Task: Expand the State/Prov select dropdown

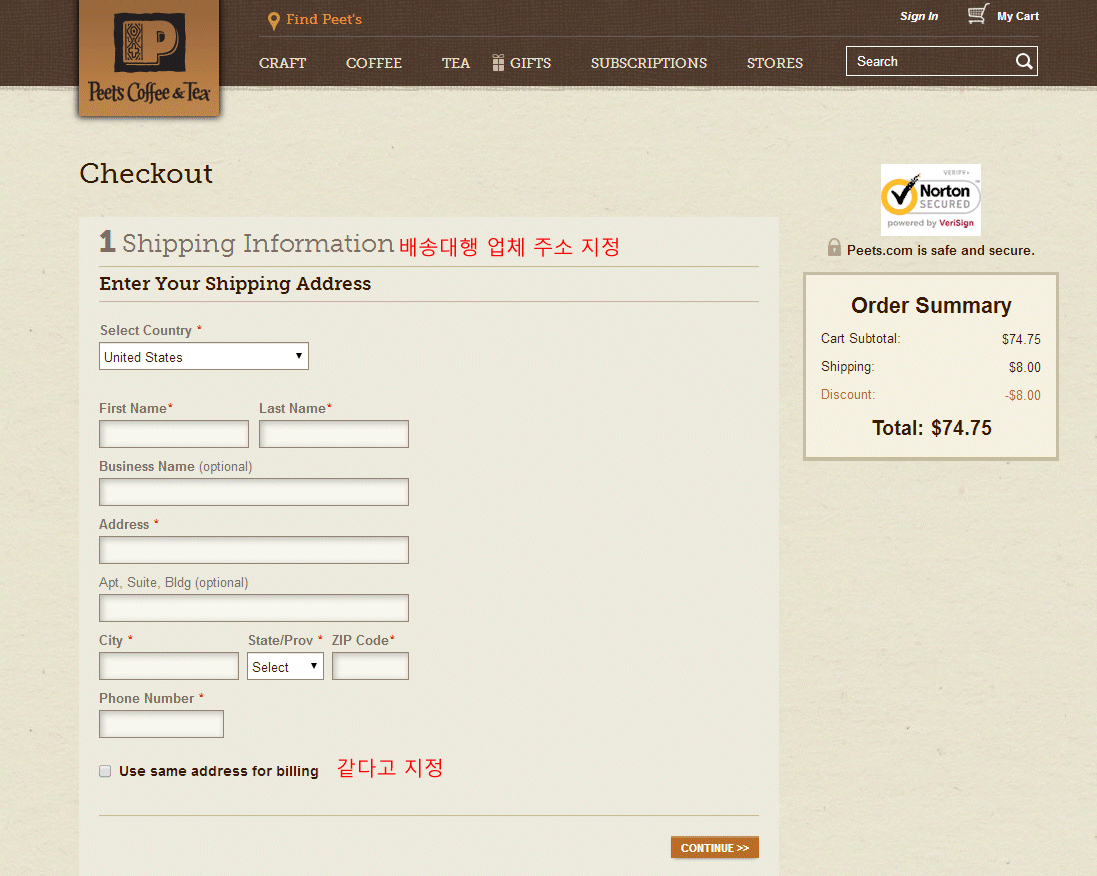Action: 285,667
